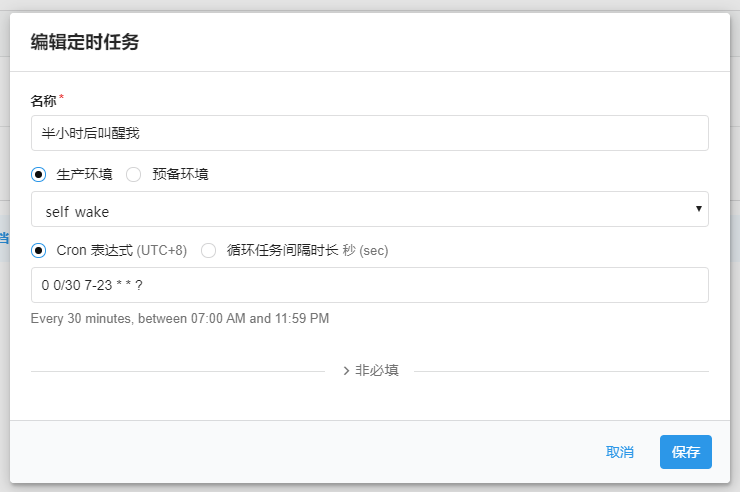Click the Cron 表达式 (UTC+8) label
Viewport: 740px width, 492px height.
pos(121,250)
